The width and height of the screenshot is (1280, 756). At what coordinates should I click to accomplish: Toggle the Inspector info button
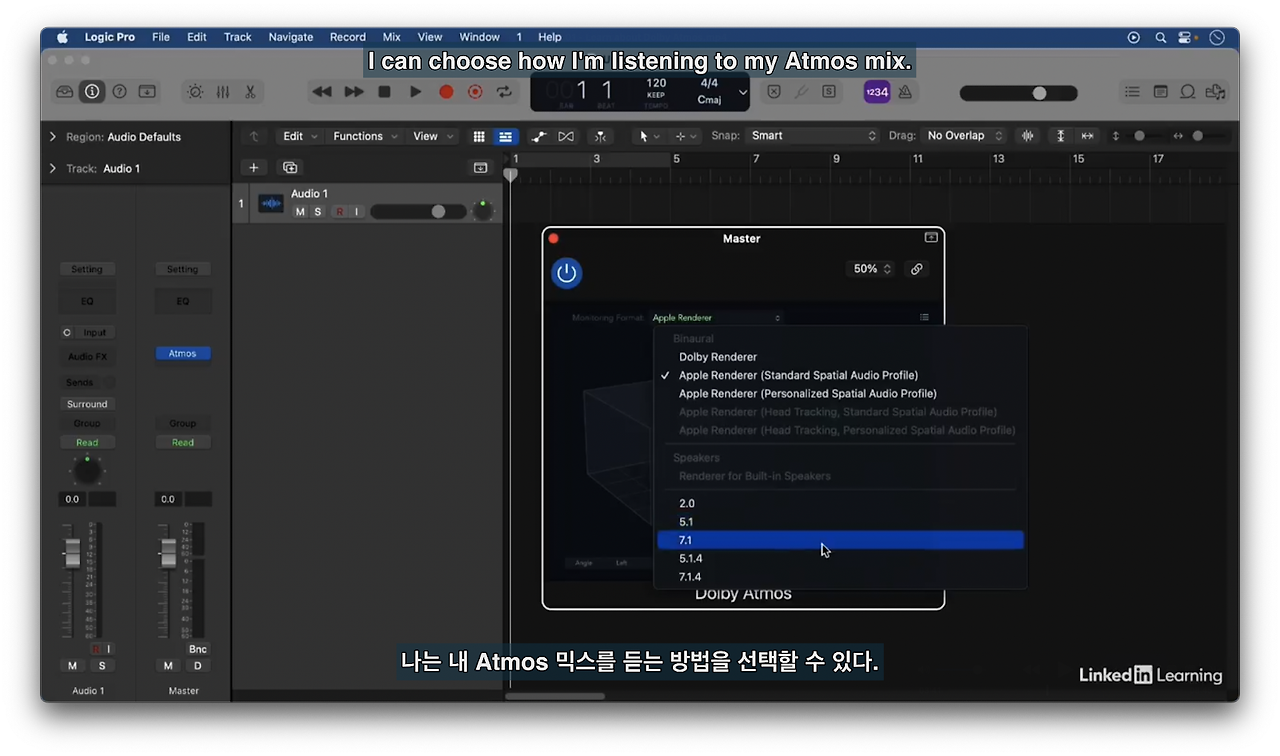(92, 92)
